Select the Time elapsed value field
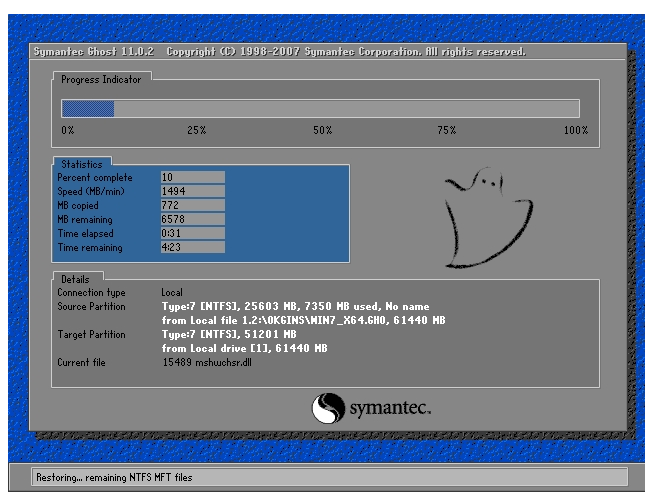Viewport: 663px width, 497px height. point(192,233)
